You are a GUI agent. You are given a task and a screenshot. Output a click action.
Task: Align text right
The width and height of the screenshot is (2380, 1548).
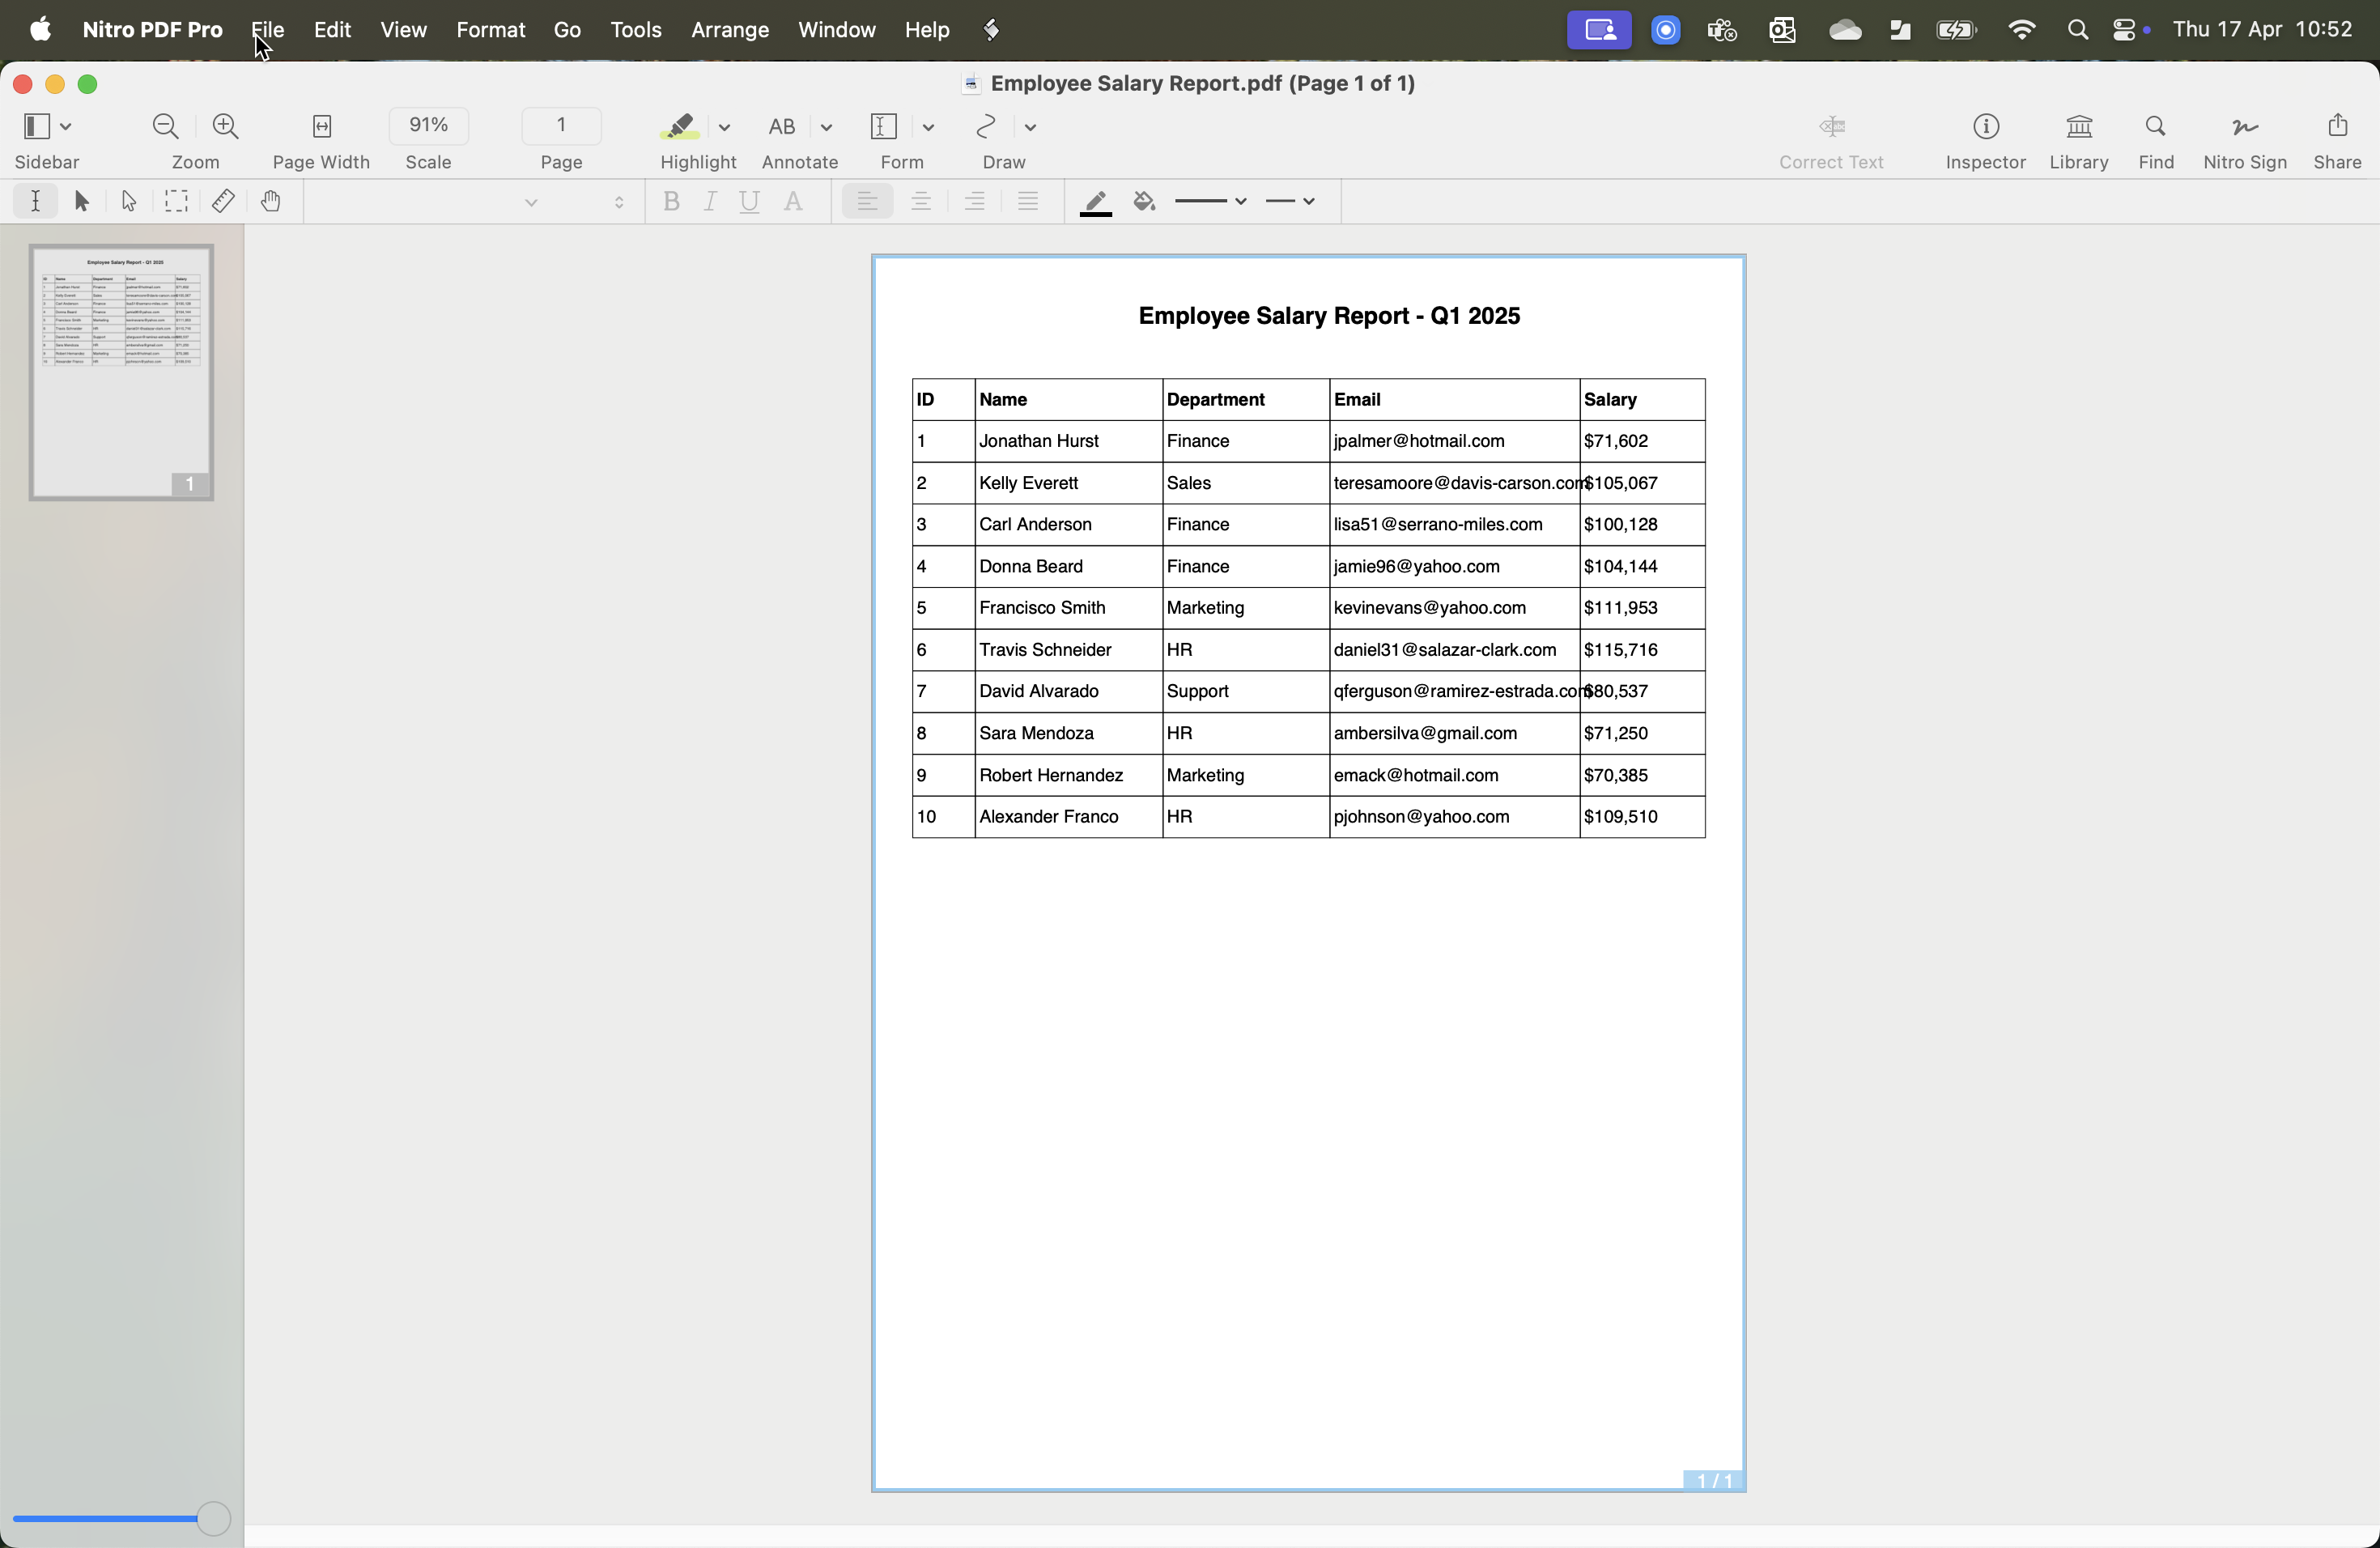click(975, 202)
